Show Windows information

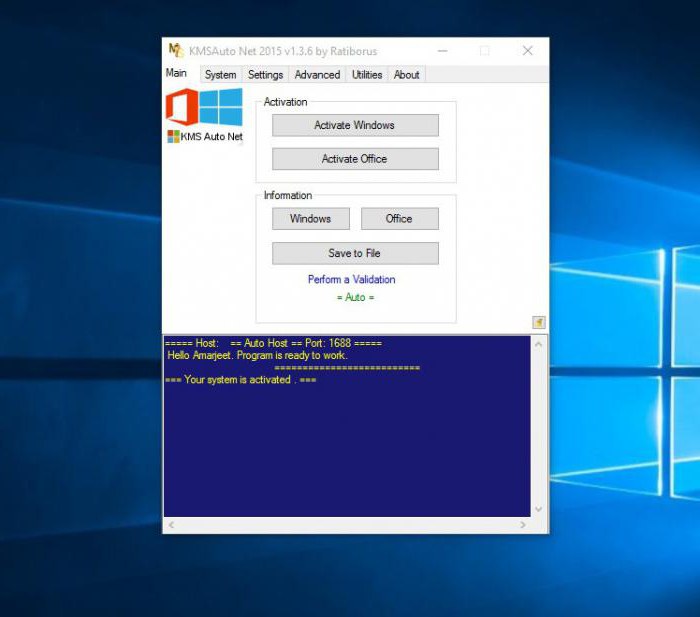click(311, 219)
